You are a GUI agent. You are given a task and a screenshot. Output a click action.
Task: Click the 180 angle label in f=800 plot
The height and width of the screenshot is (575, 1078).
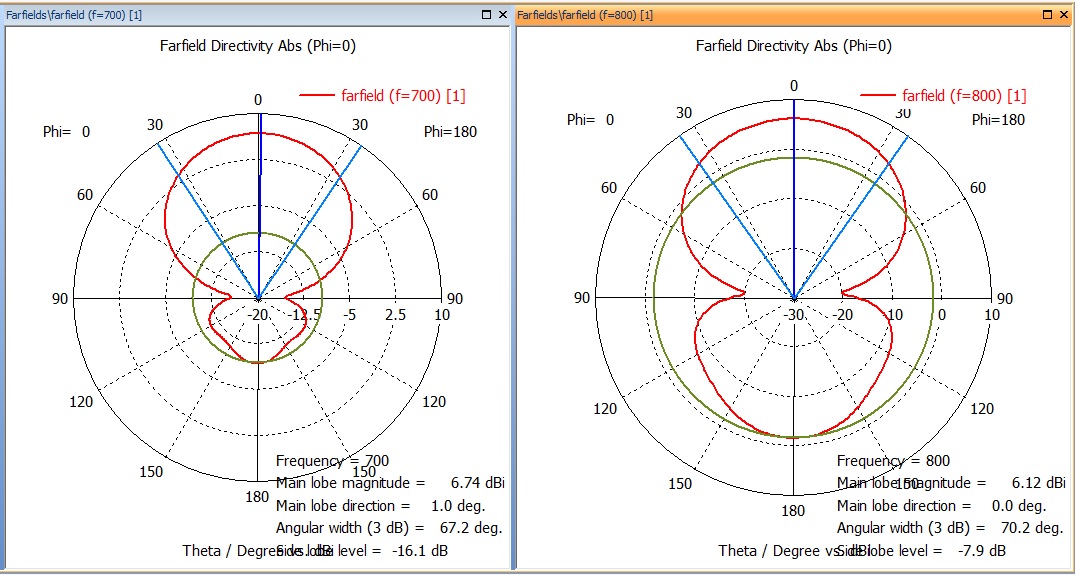point(793,511)
